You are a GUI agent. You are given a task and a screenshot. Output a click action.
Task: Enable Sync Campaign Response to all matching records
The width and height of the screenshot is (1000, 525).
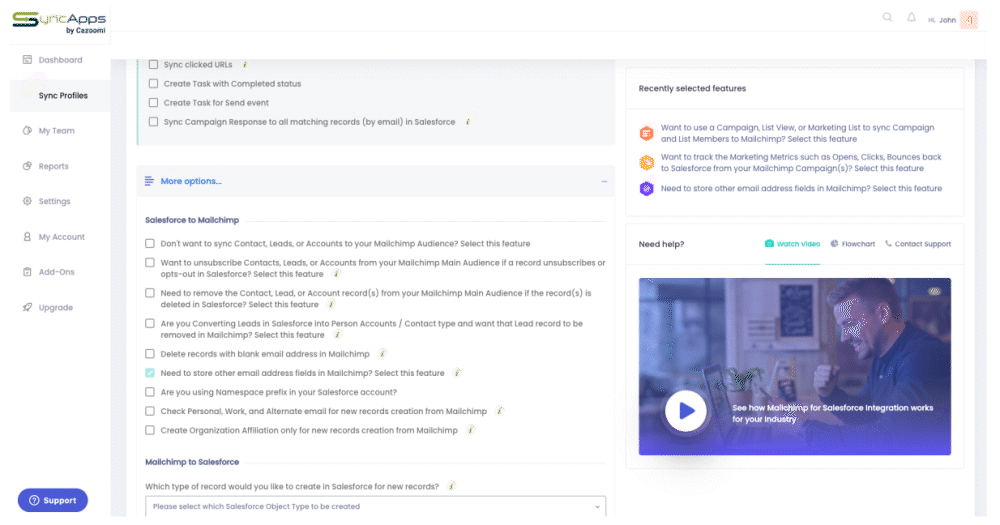(x=154, y=122)
